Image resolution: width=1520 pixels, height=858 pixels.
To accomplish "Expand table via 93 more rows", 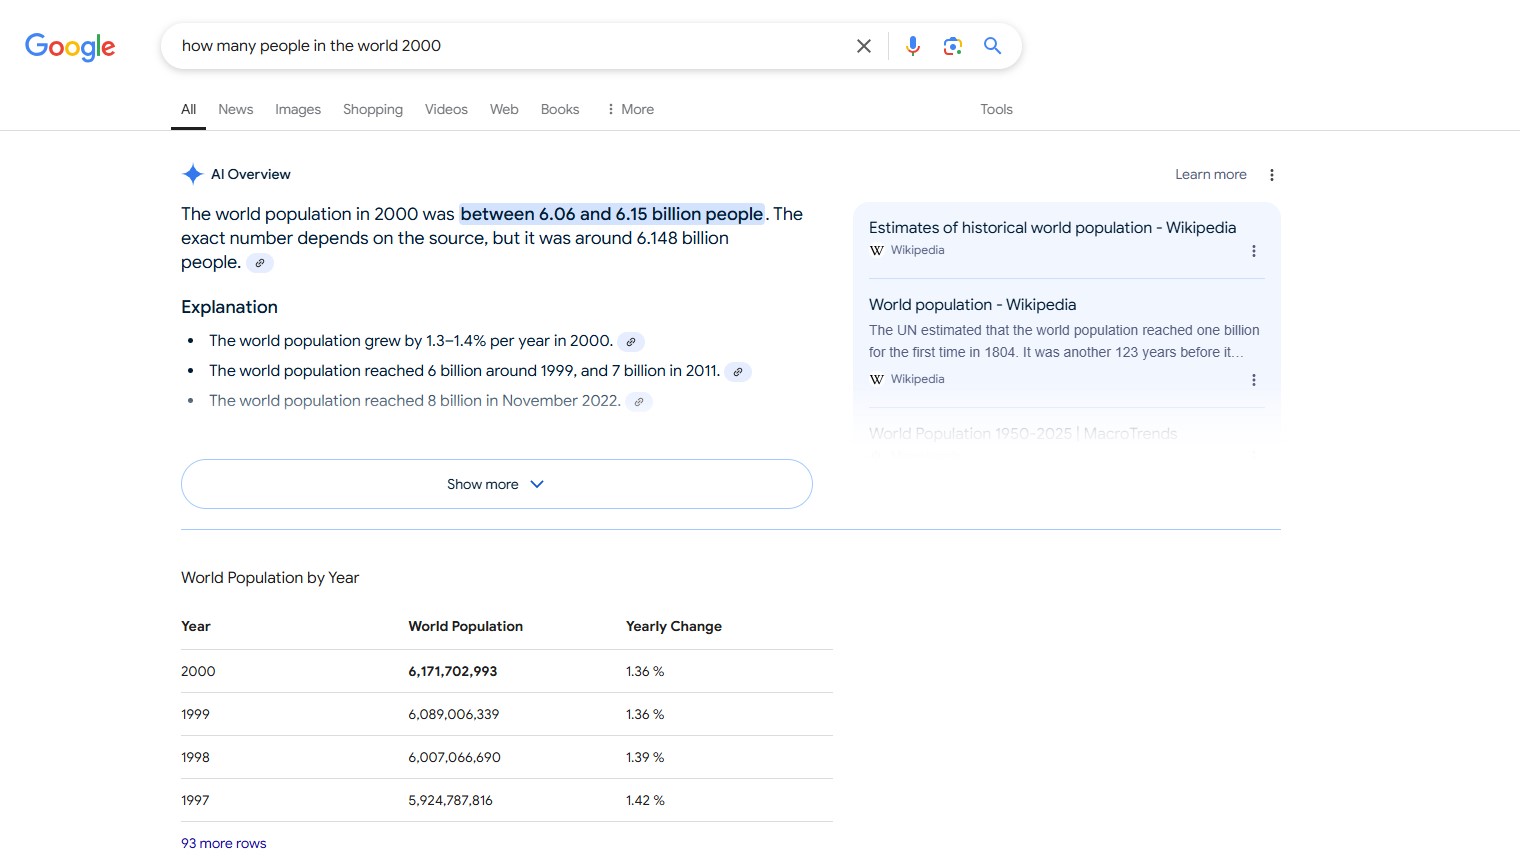I will [x=224, y=843].
